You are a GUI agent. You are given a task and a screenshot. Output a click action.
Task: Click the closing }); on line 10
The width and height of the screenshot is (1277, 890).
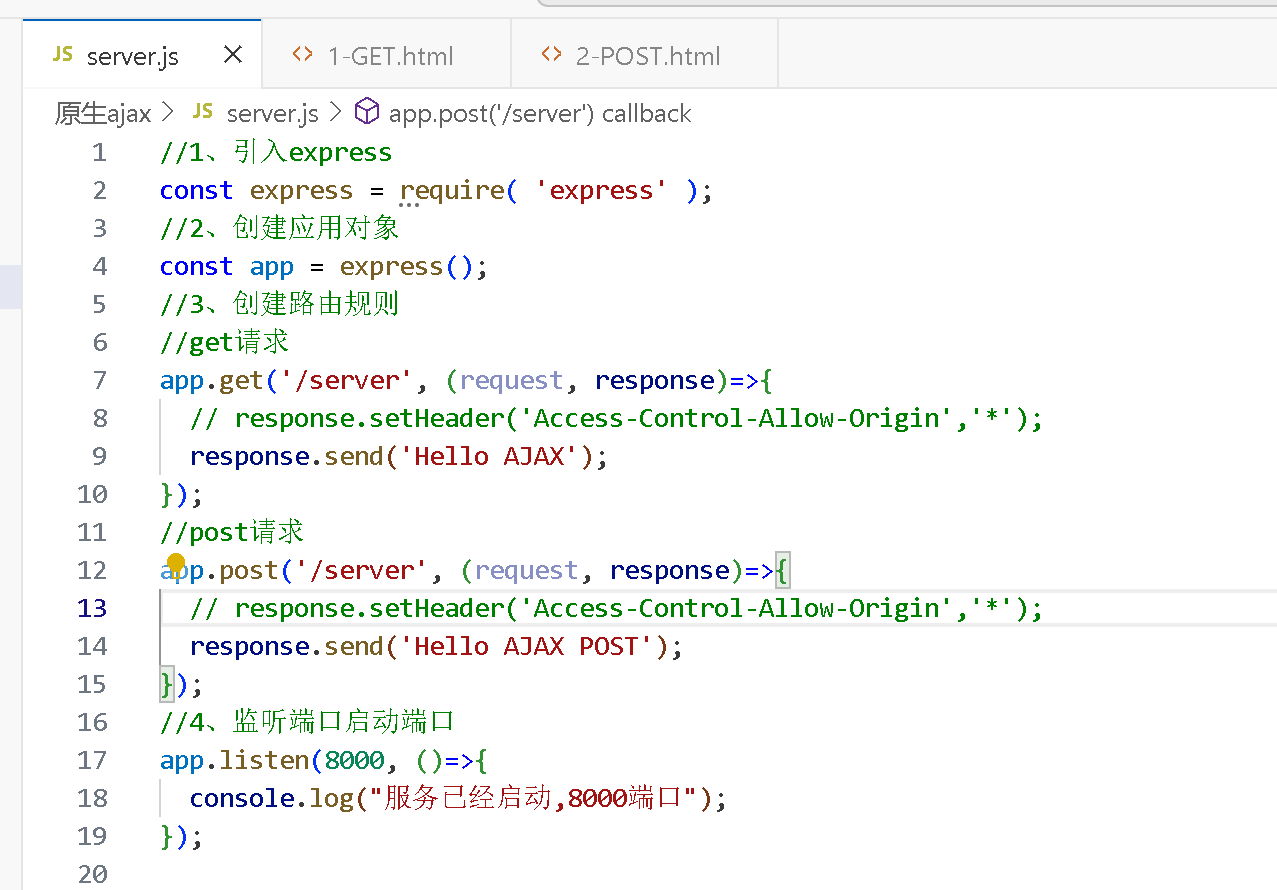pyautogui.click(x=181, y=494)
